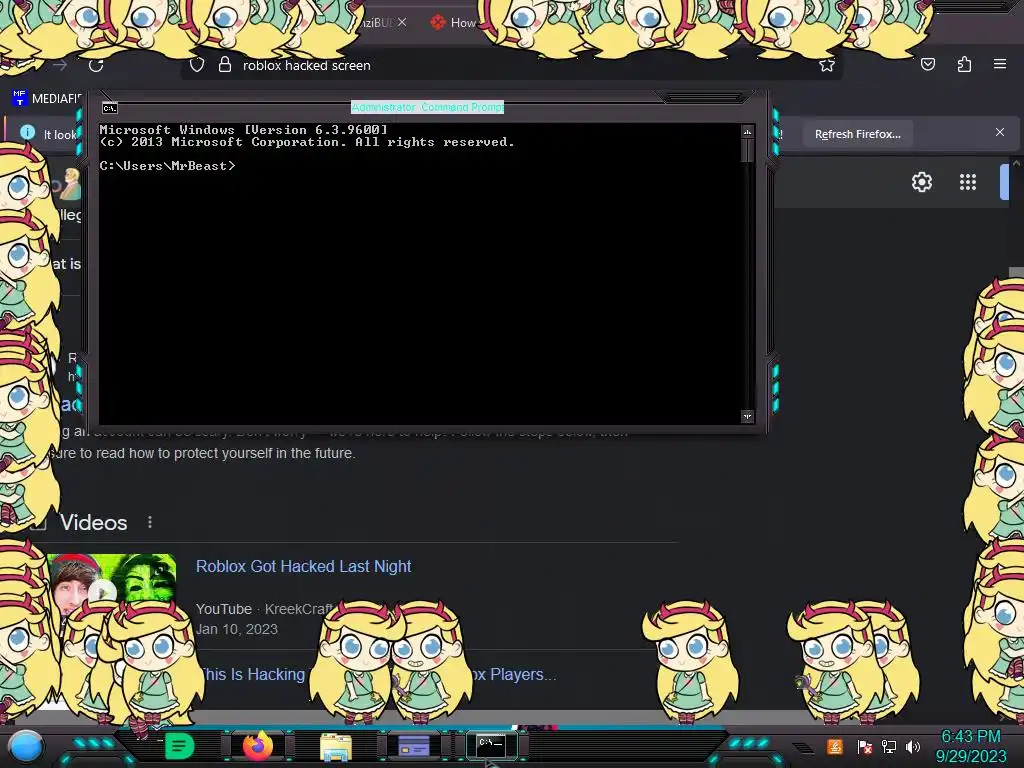Dismiss the Firefox notification bar
This screenshot has width=1024, height=768.
point(999,132)
